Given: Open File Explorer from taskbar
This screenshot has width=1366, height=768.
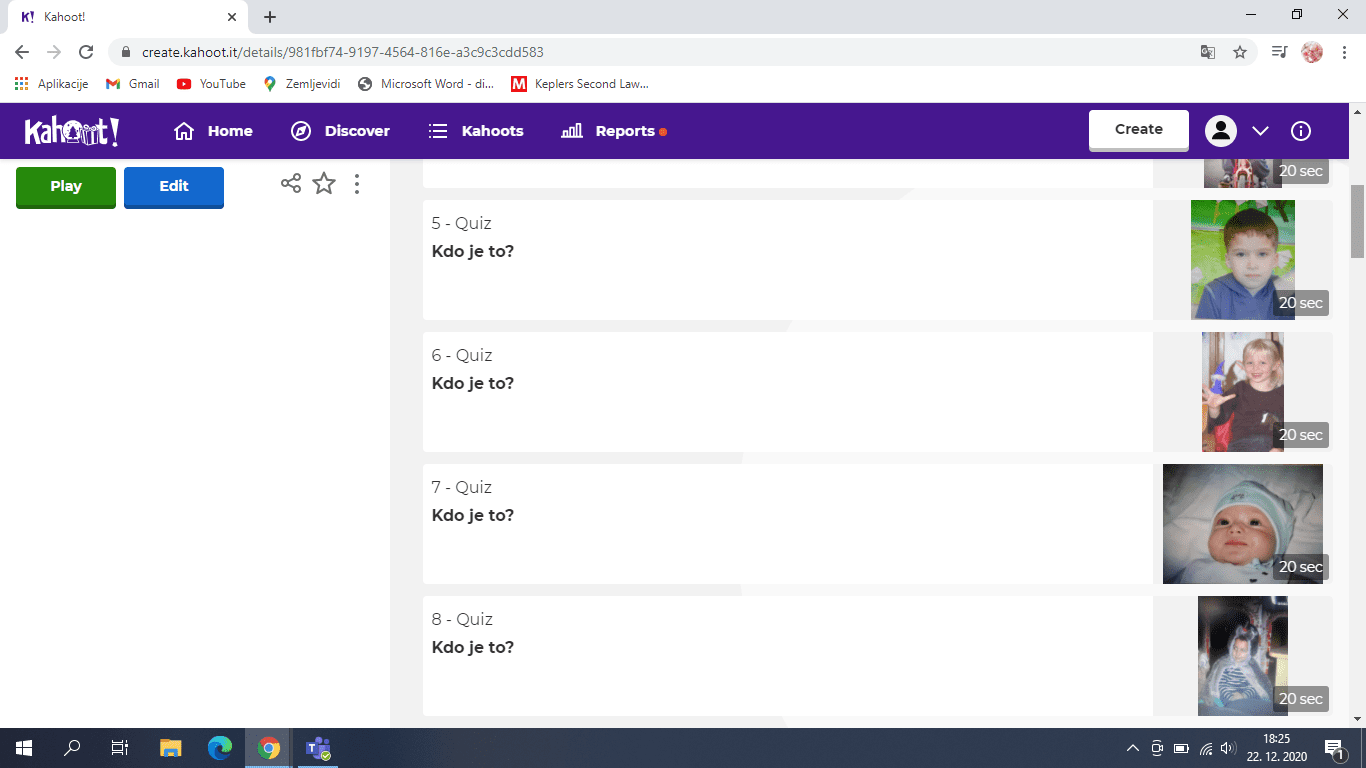Looking at the screenshot, I should [171, 748].
